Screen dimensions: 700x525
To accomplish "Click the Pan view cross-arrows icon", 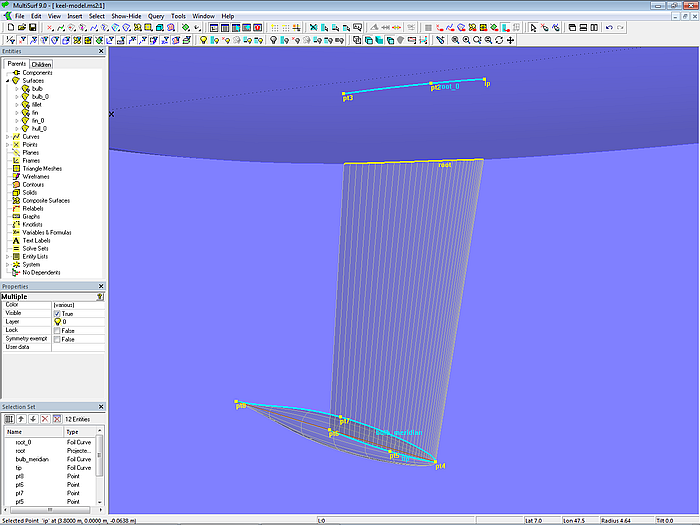I will coord(511,40).
